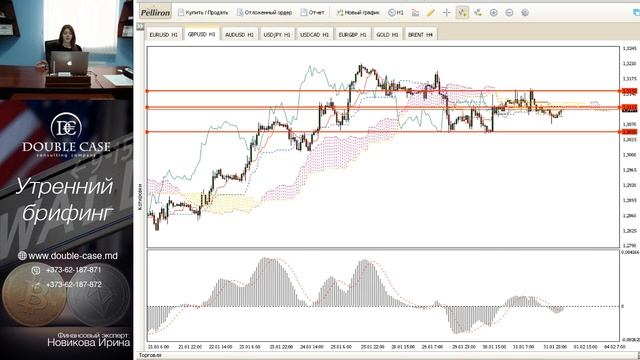Viewport: 640px width, 360px height.
Task: Collapse the side panel with the double arrow
Action: [x=140, y=27]
